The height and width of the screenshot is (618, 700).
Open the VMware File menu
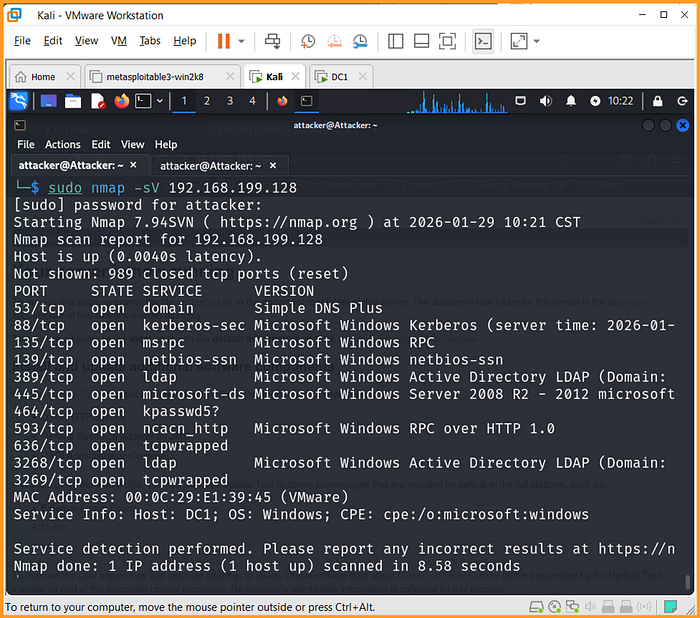click(22, 41)
